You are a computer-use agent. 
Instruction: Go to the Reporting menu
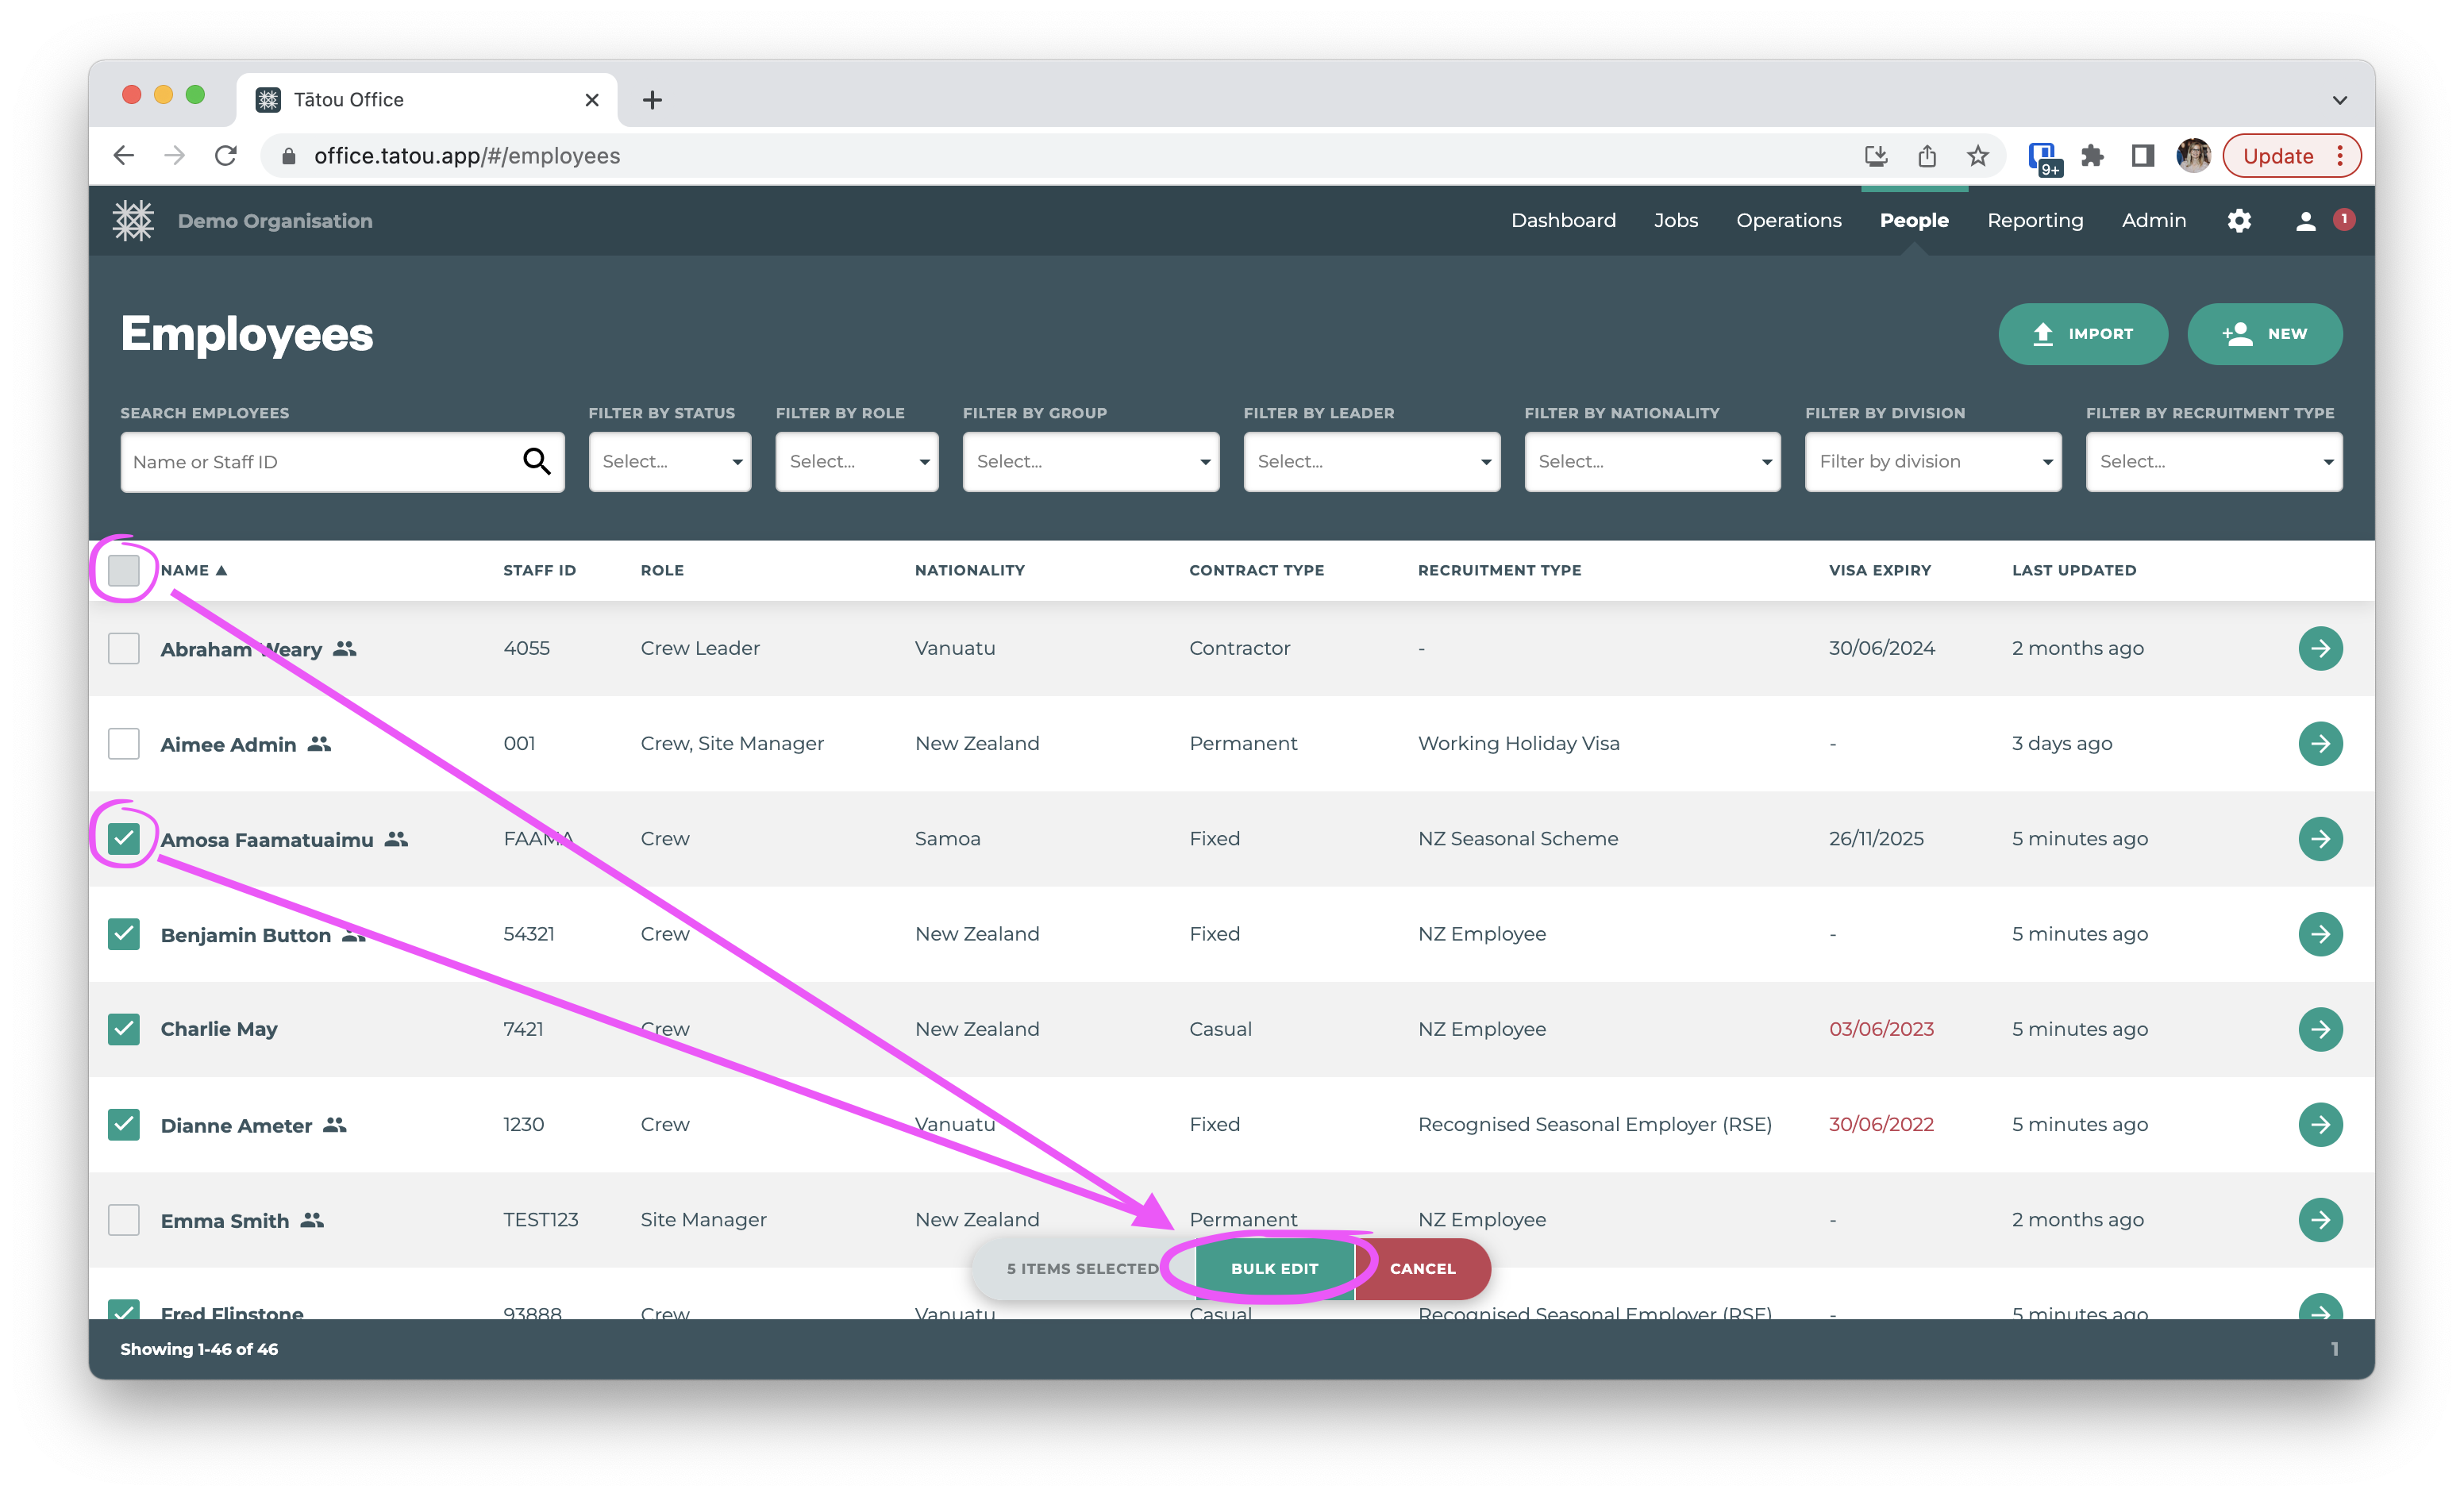click(2034, 221)
